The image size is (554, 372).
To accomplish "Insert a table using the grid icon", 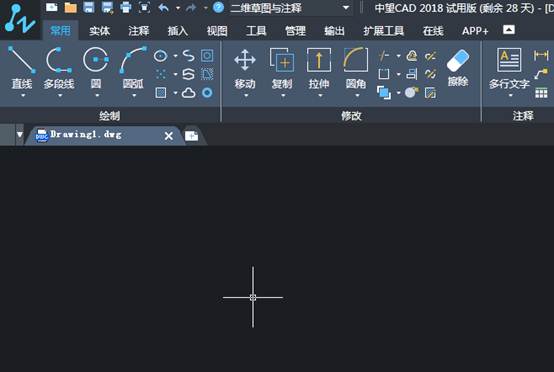I will 541,93.
